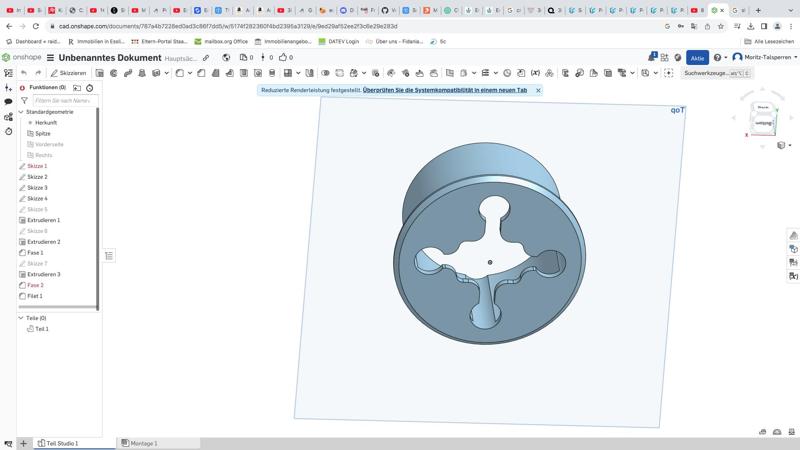Toggle the feature list panel handle
This screenshot has height=450, width=800.
pyautogui.click(x=109, y=256)
